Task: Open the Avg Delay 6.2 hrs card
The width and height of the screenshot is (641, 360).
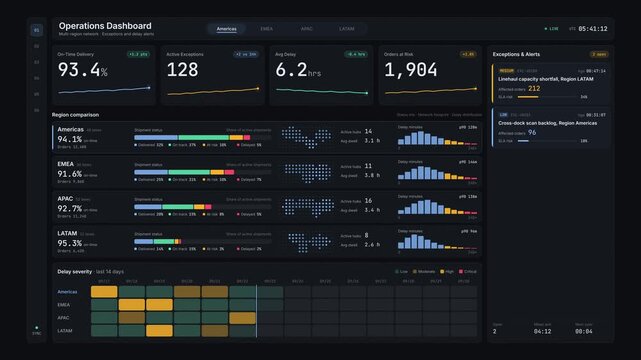Action: [x=321, y=75]
